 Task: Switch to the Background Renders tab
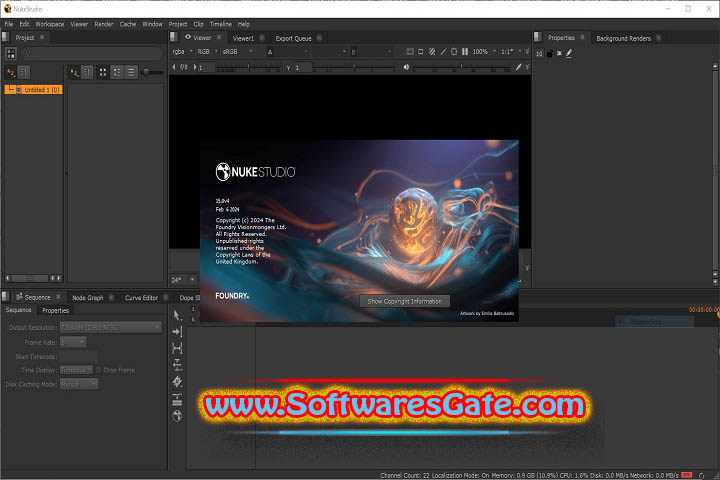pos(624,38)
